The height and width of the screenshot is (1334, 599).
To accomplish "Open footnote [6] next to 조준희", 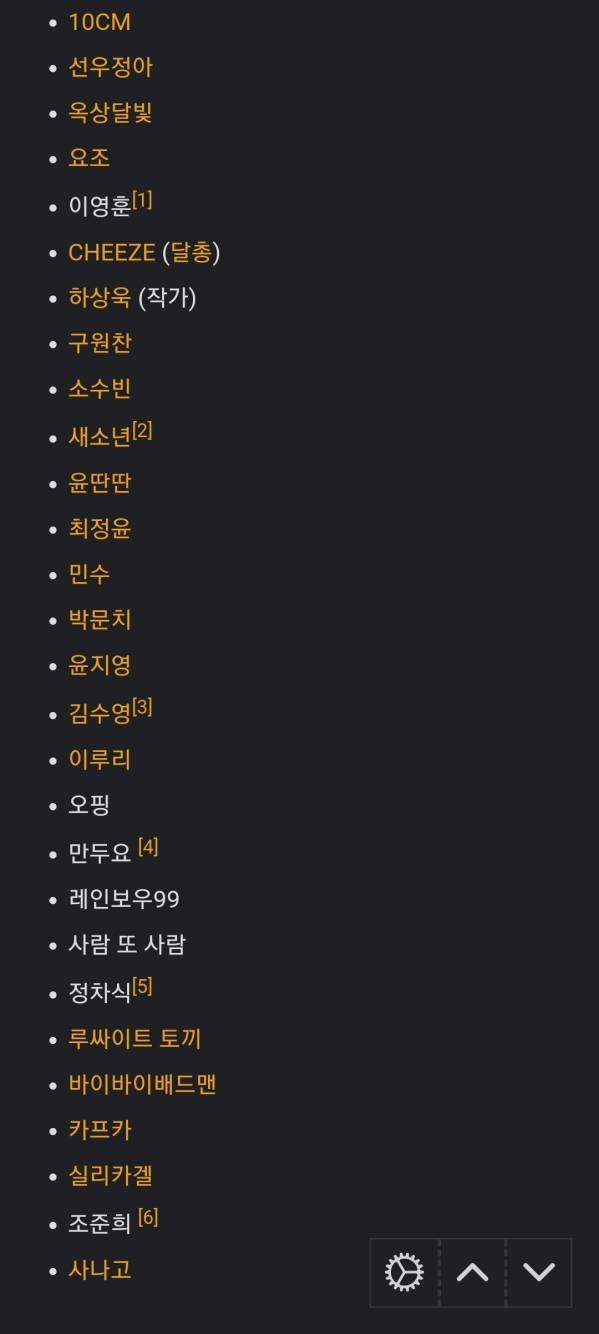I will (148, 1217).
